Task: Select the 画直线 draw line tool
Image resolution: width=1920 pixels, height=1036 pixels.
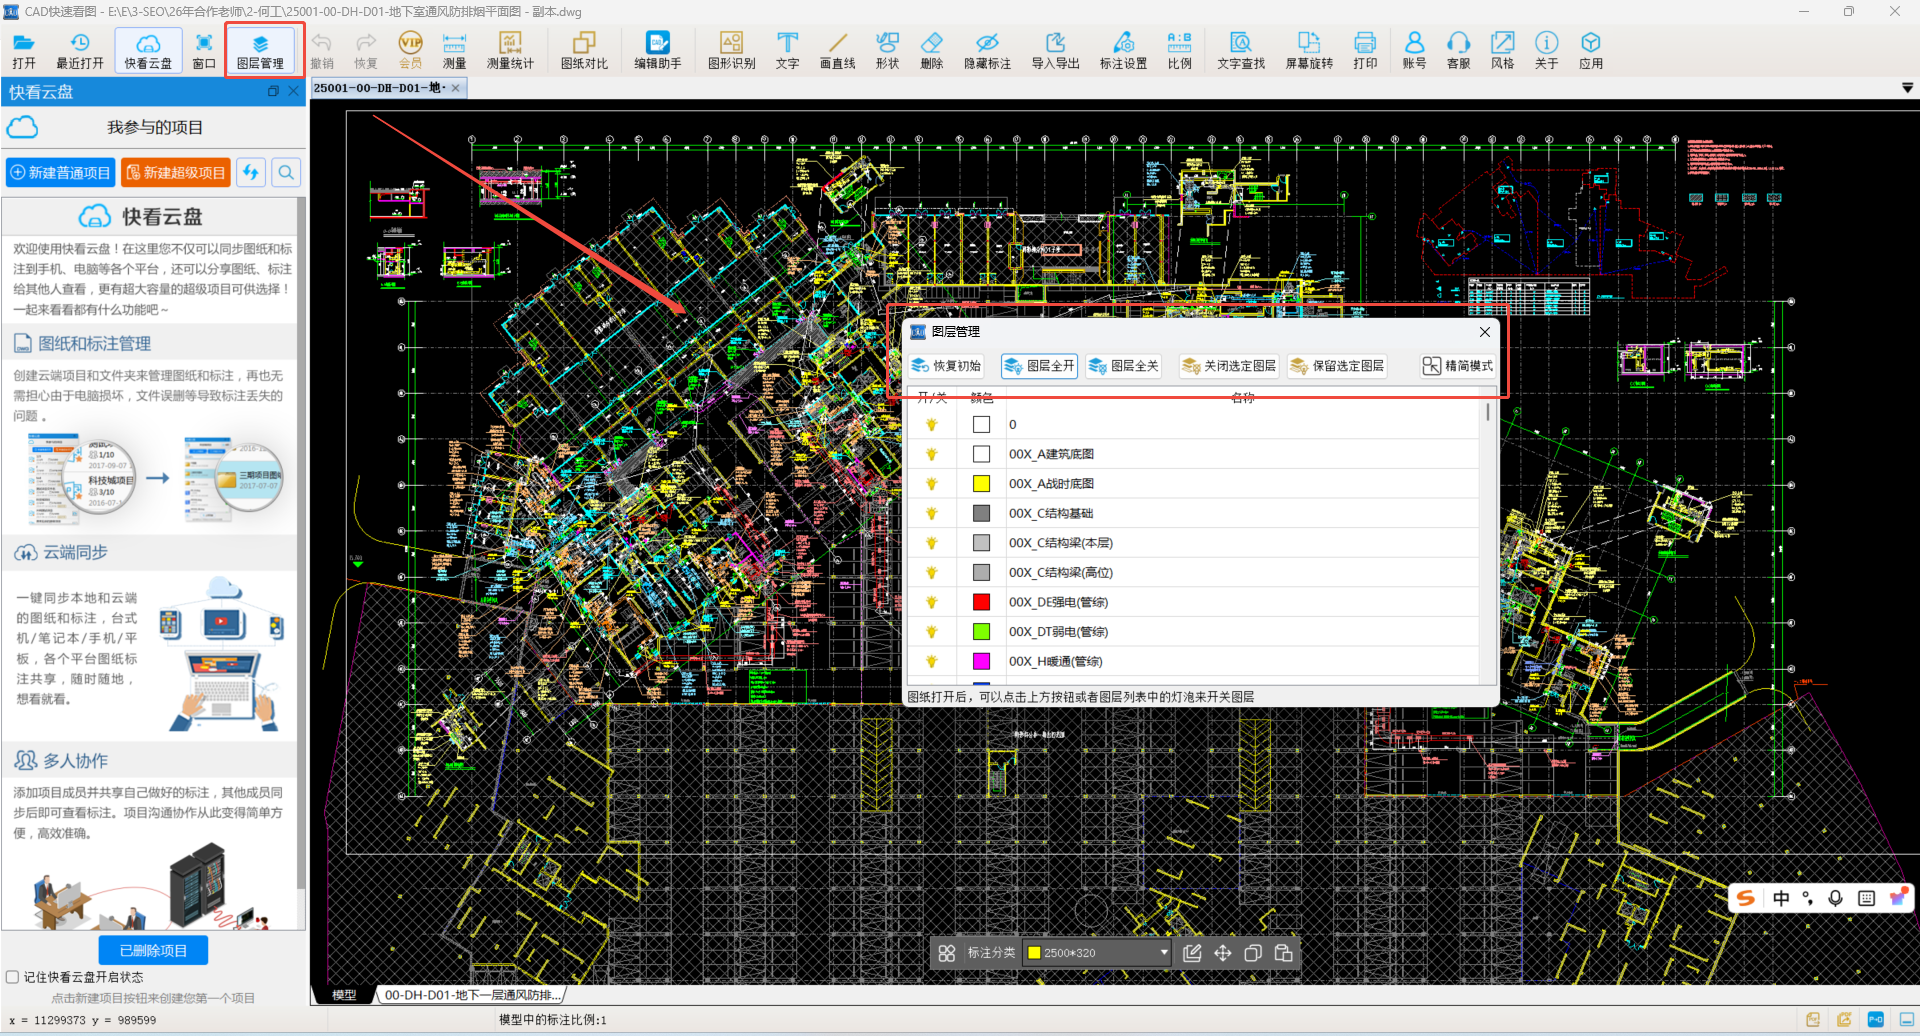Action: tap(837, 50)
